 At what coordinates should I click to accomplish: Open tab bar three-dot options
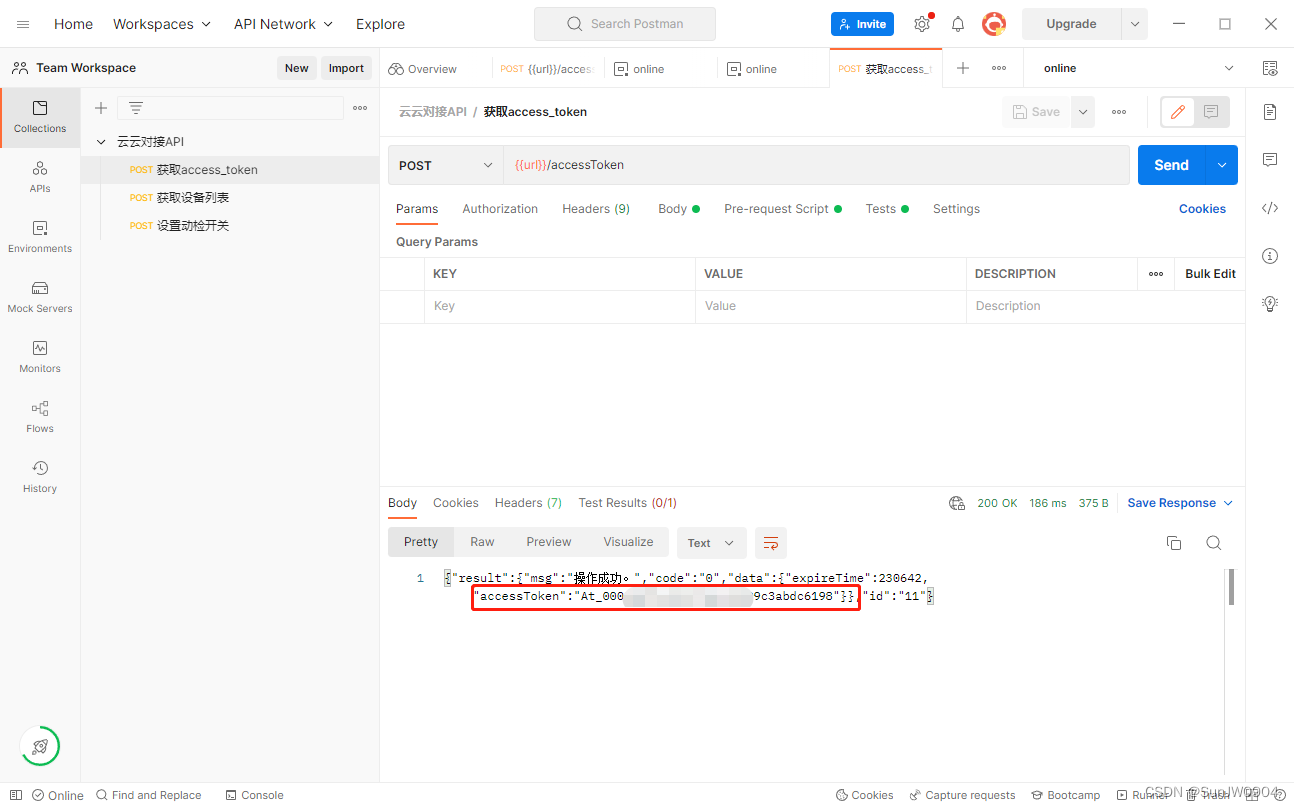tap(999, 68)
